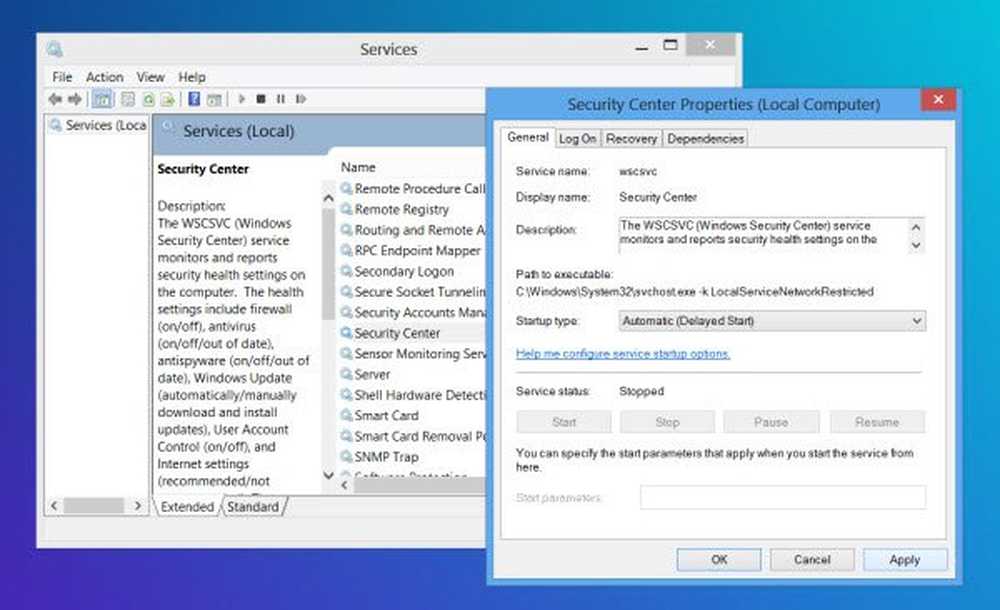Toggle the Show/Hide Console Tree toolbar icon
Viewport: 1000px width, 610px height.
tap(102, 99)
